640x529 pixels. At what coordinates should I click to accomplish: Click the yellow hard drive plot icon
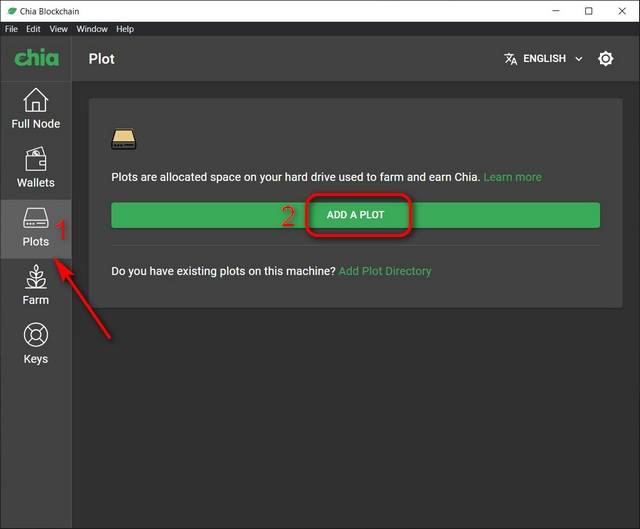point(124,139)
